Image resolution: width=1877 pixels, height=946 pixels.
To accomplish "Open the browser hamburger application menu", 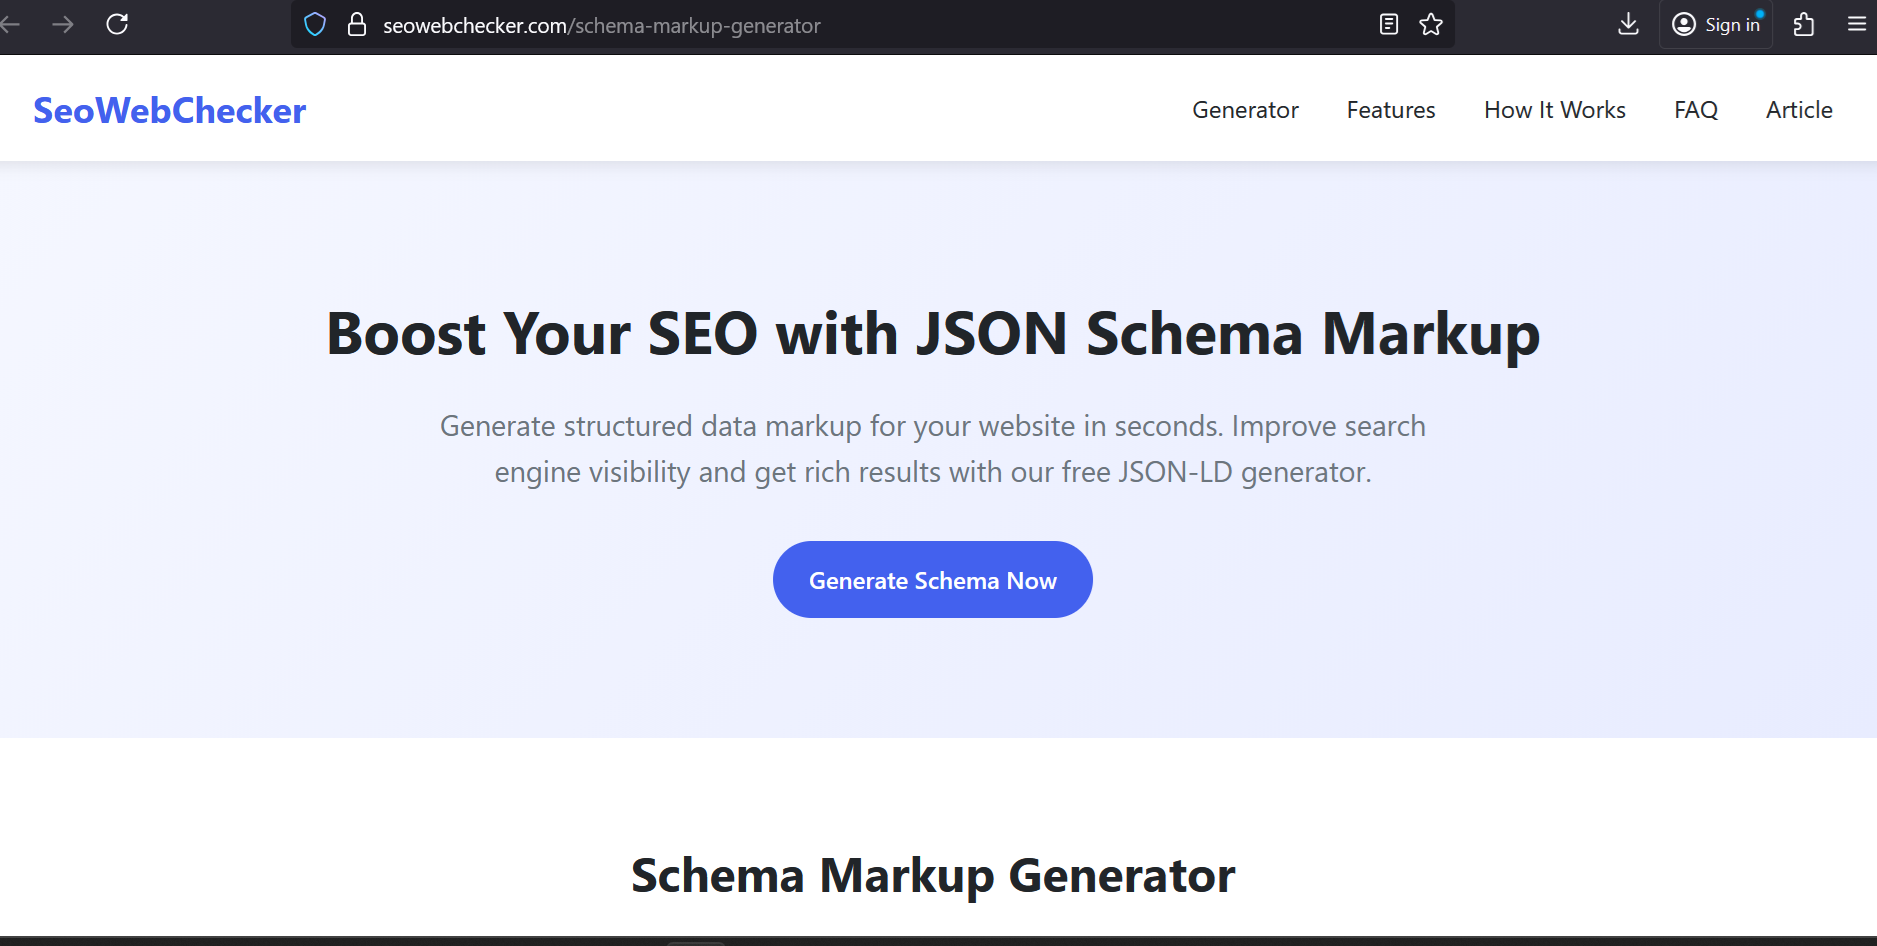I will click(x=1857, y=24).
